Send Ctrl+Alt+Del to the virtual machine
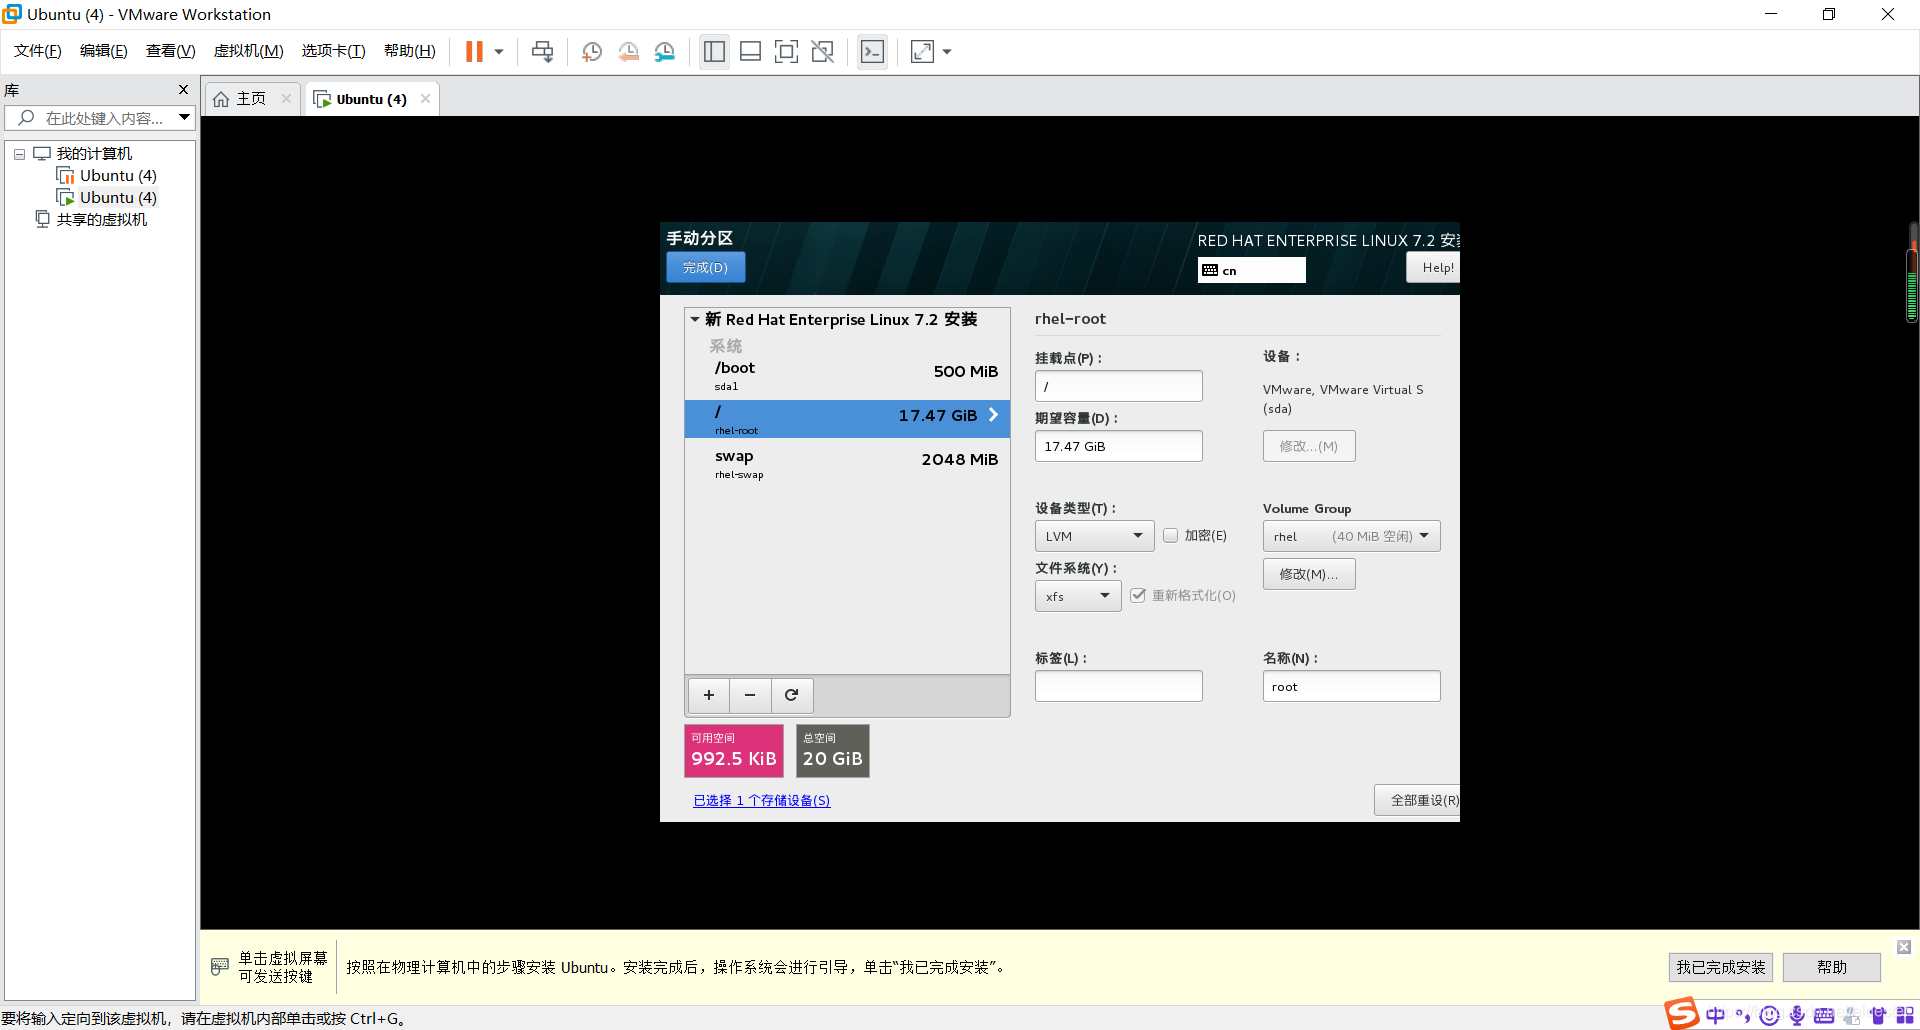This screenshot has width=1920, height=1030. click(x=543, y=51)
